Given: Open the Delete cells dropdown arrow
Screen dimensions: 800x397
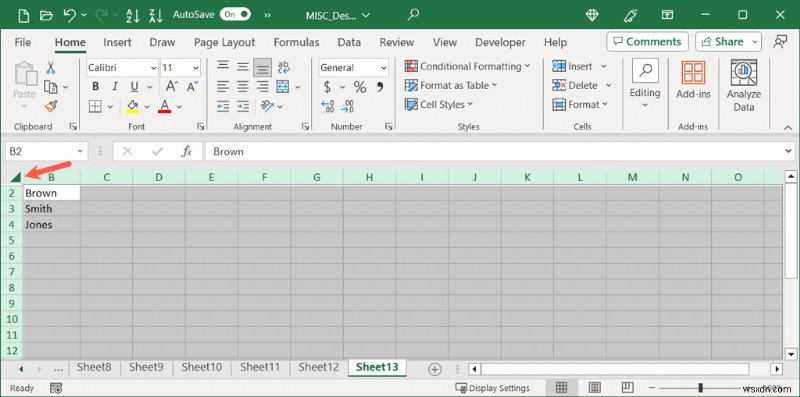Looking at the screenshot, I should [608, 85].
